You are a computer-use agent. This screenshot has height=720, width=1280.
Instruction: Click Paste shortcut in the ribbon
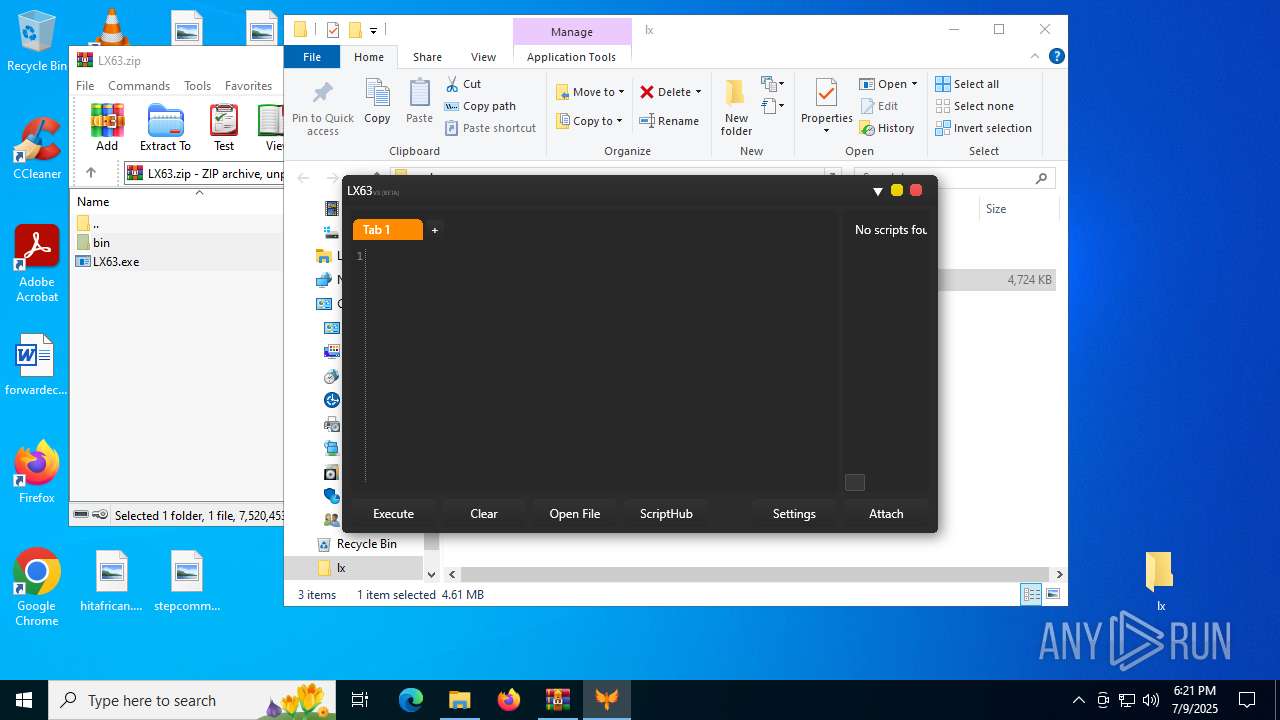coord(490,128)
